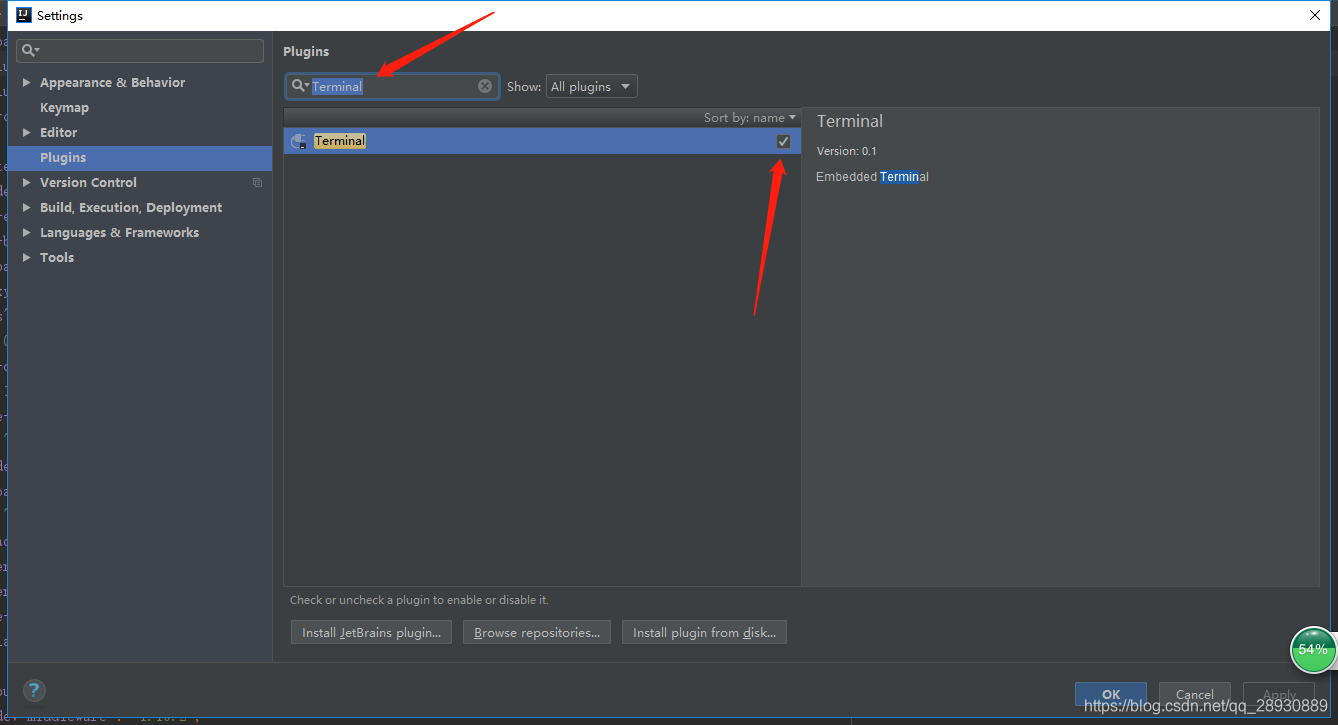This screenshot has width=1338, height=725.
Task: Expand the Languages & Frameworks section
Action: tap(27, 233)
